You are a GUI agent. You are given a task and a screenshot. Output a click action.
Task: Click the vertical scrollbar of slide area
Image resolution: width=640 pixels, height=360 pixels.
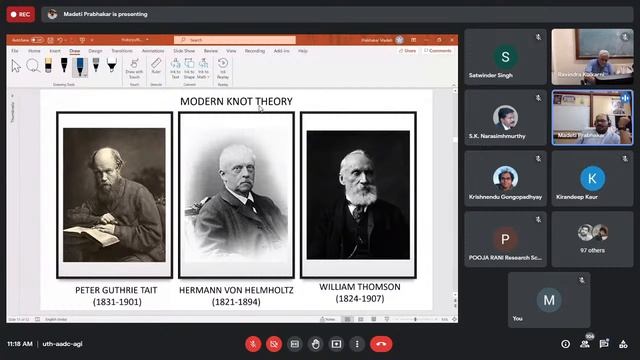[455, 192]
